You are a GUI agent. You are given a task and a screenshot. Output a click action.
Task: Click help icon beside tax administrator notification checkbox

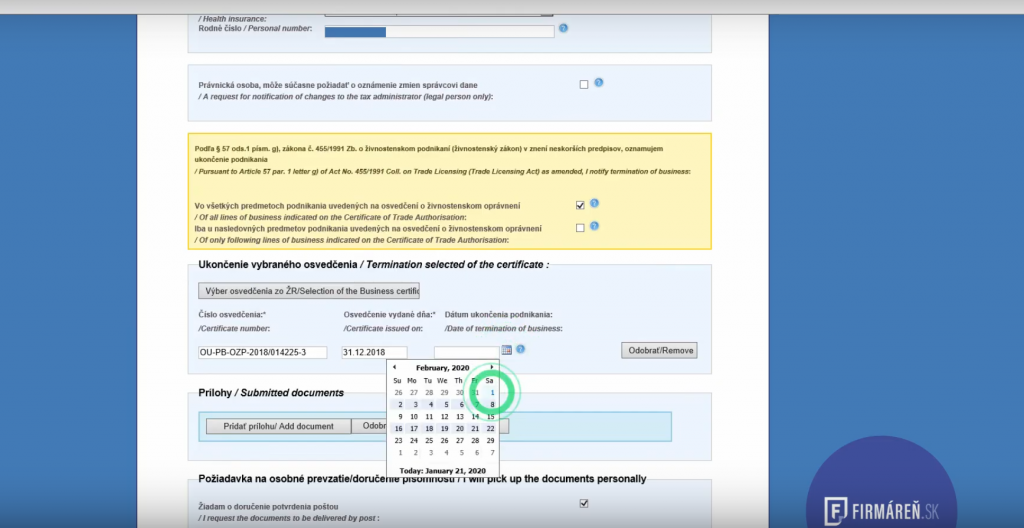598,82
